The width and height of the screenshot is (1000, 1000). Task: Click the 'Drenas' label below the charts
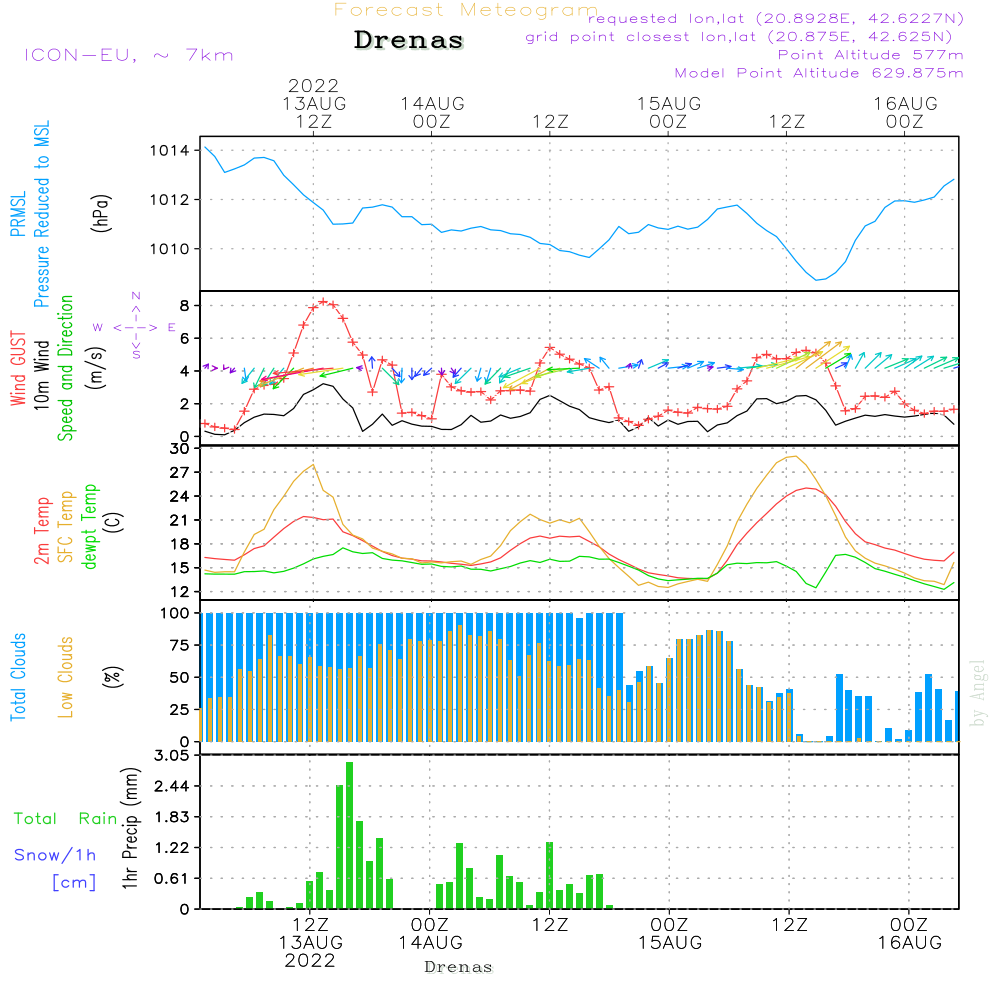[459, 967]
